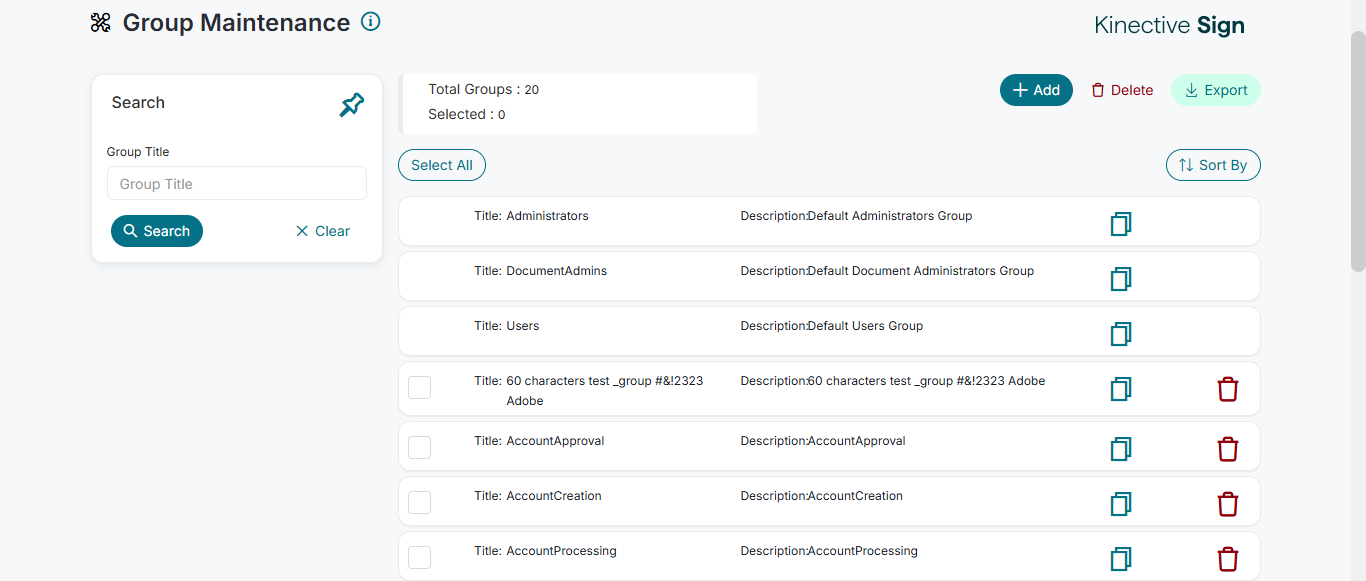
Task: Delete the AccountApproval group using trash icon
Action: pyautogui.click(x=1228, y=449)
